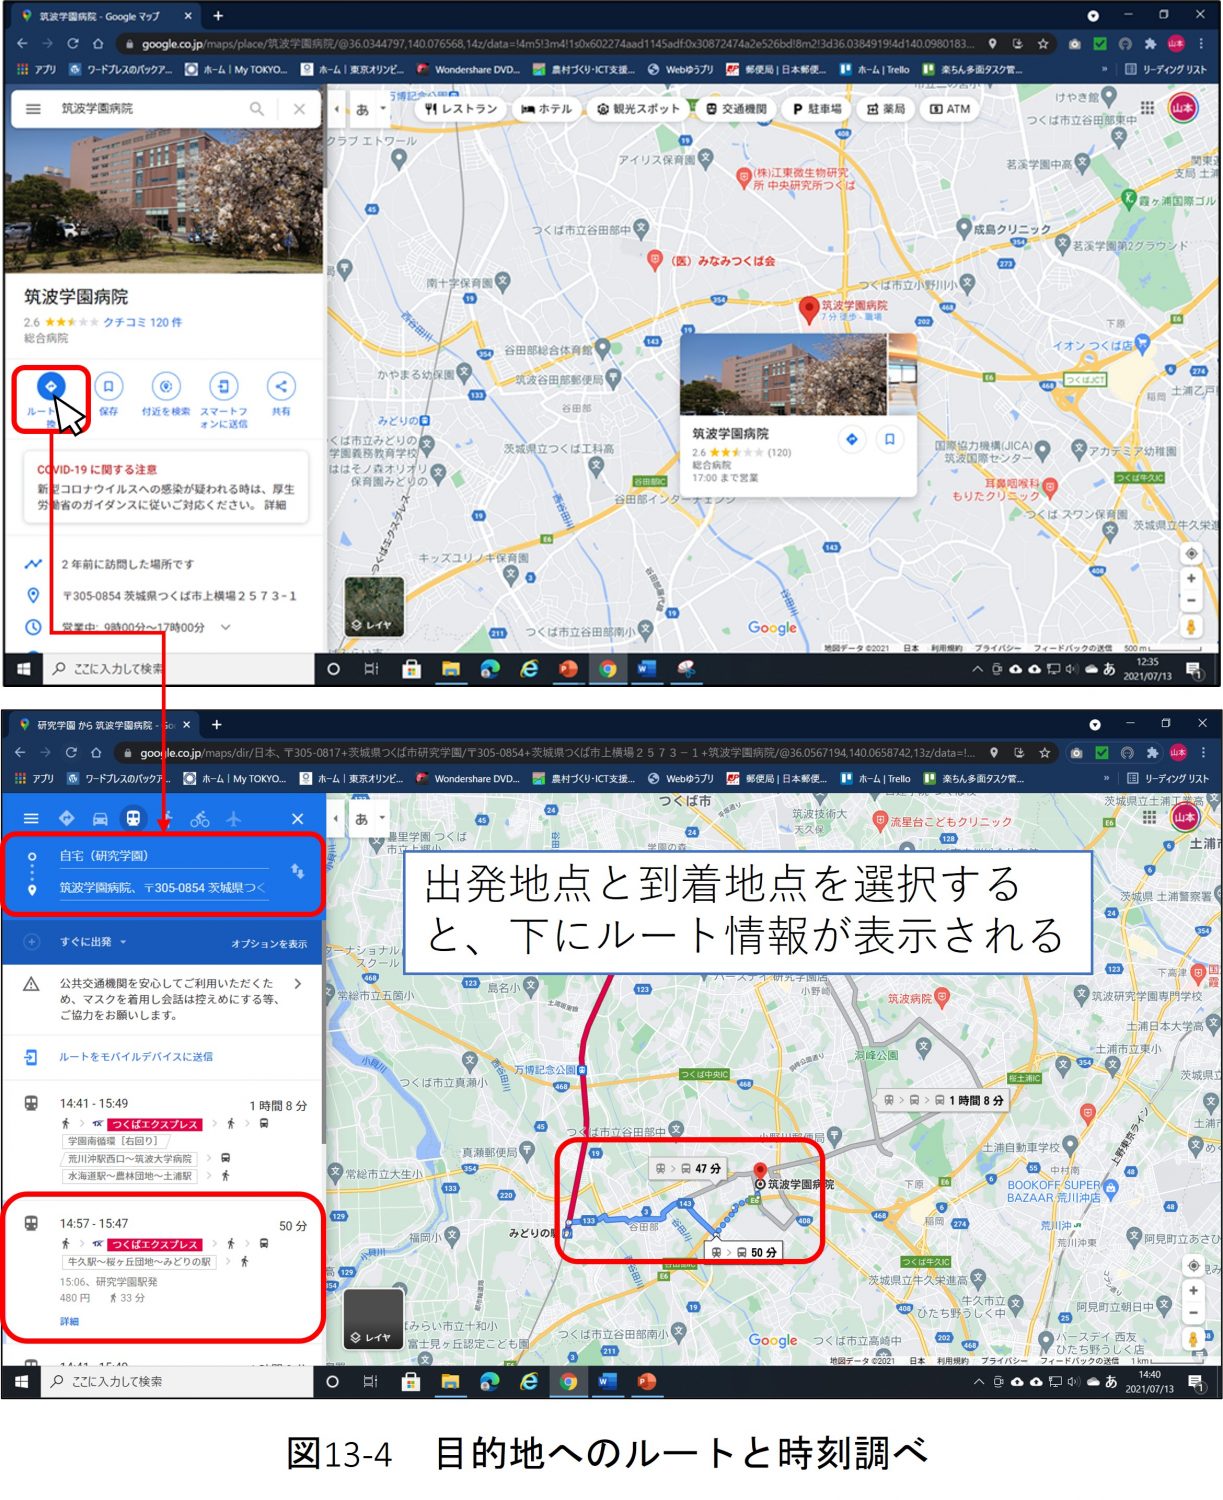Open the すぐに出発 departure time dropdown

(93, 942)
